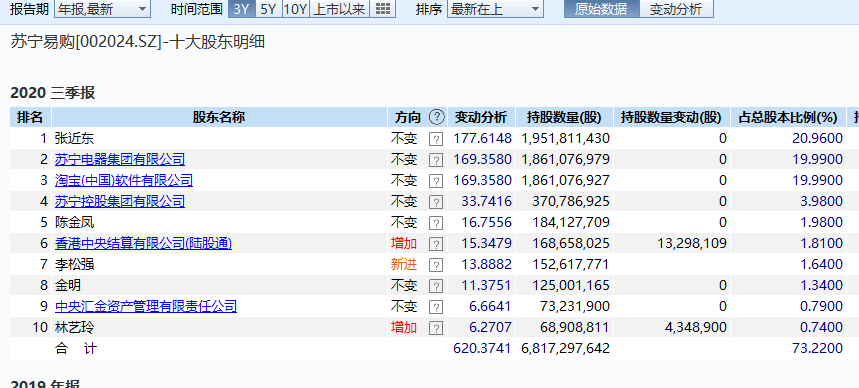This screenshot has width=859, height=388.
Task: Click the 占总股本比例(%) column header
Action: pyautogui.click(x=788, y=117)
